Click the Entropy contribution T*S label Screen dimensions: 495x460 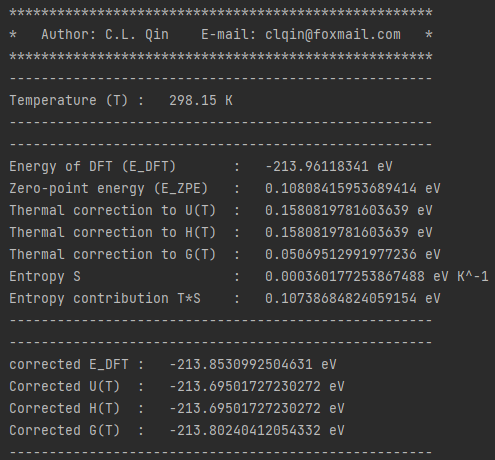105,299
